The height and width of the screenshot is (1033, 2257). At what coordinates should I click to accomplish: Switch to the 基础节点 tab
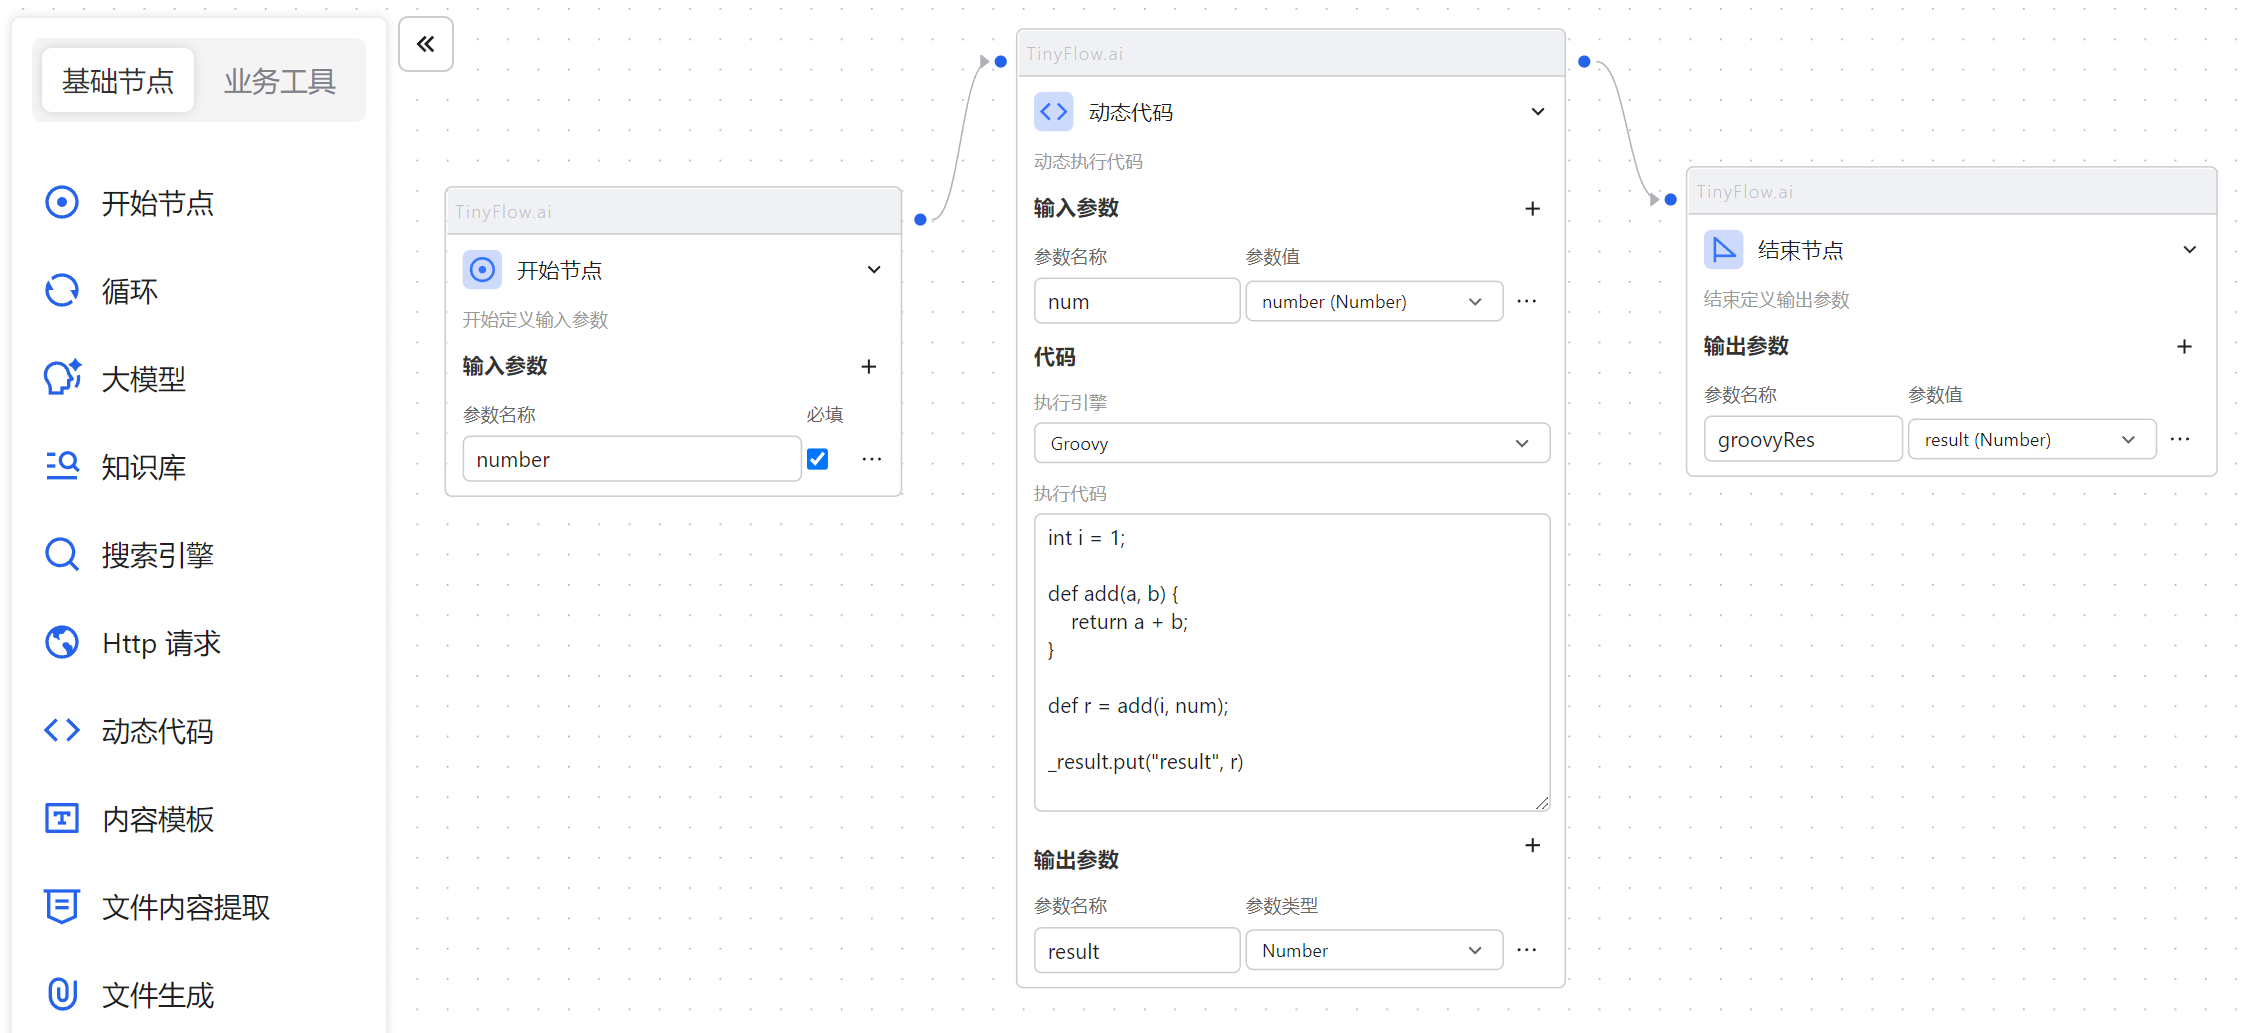tap(118, 81)
